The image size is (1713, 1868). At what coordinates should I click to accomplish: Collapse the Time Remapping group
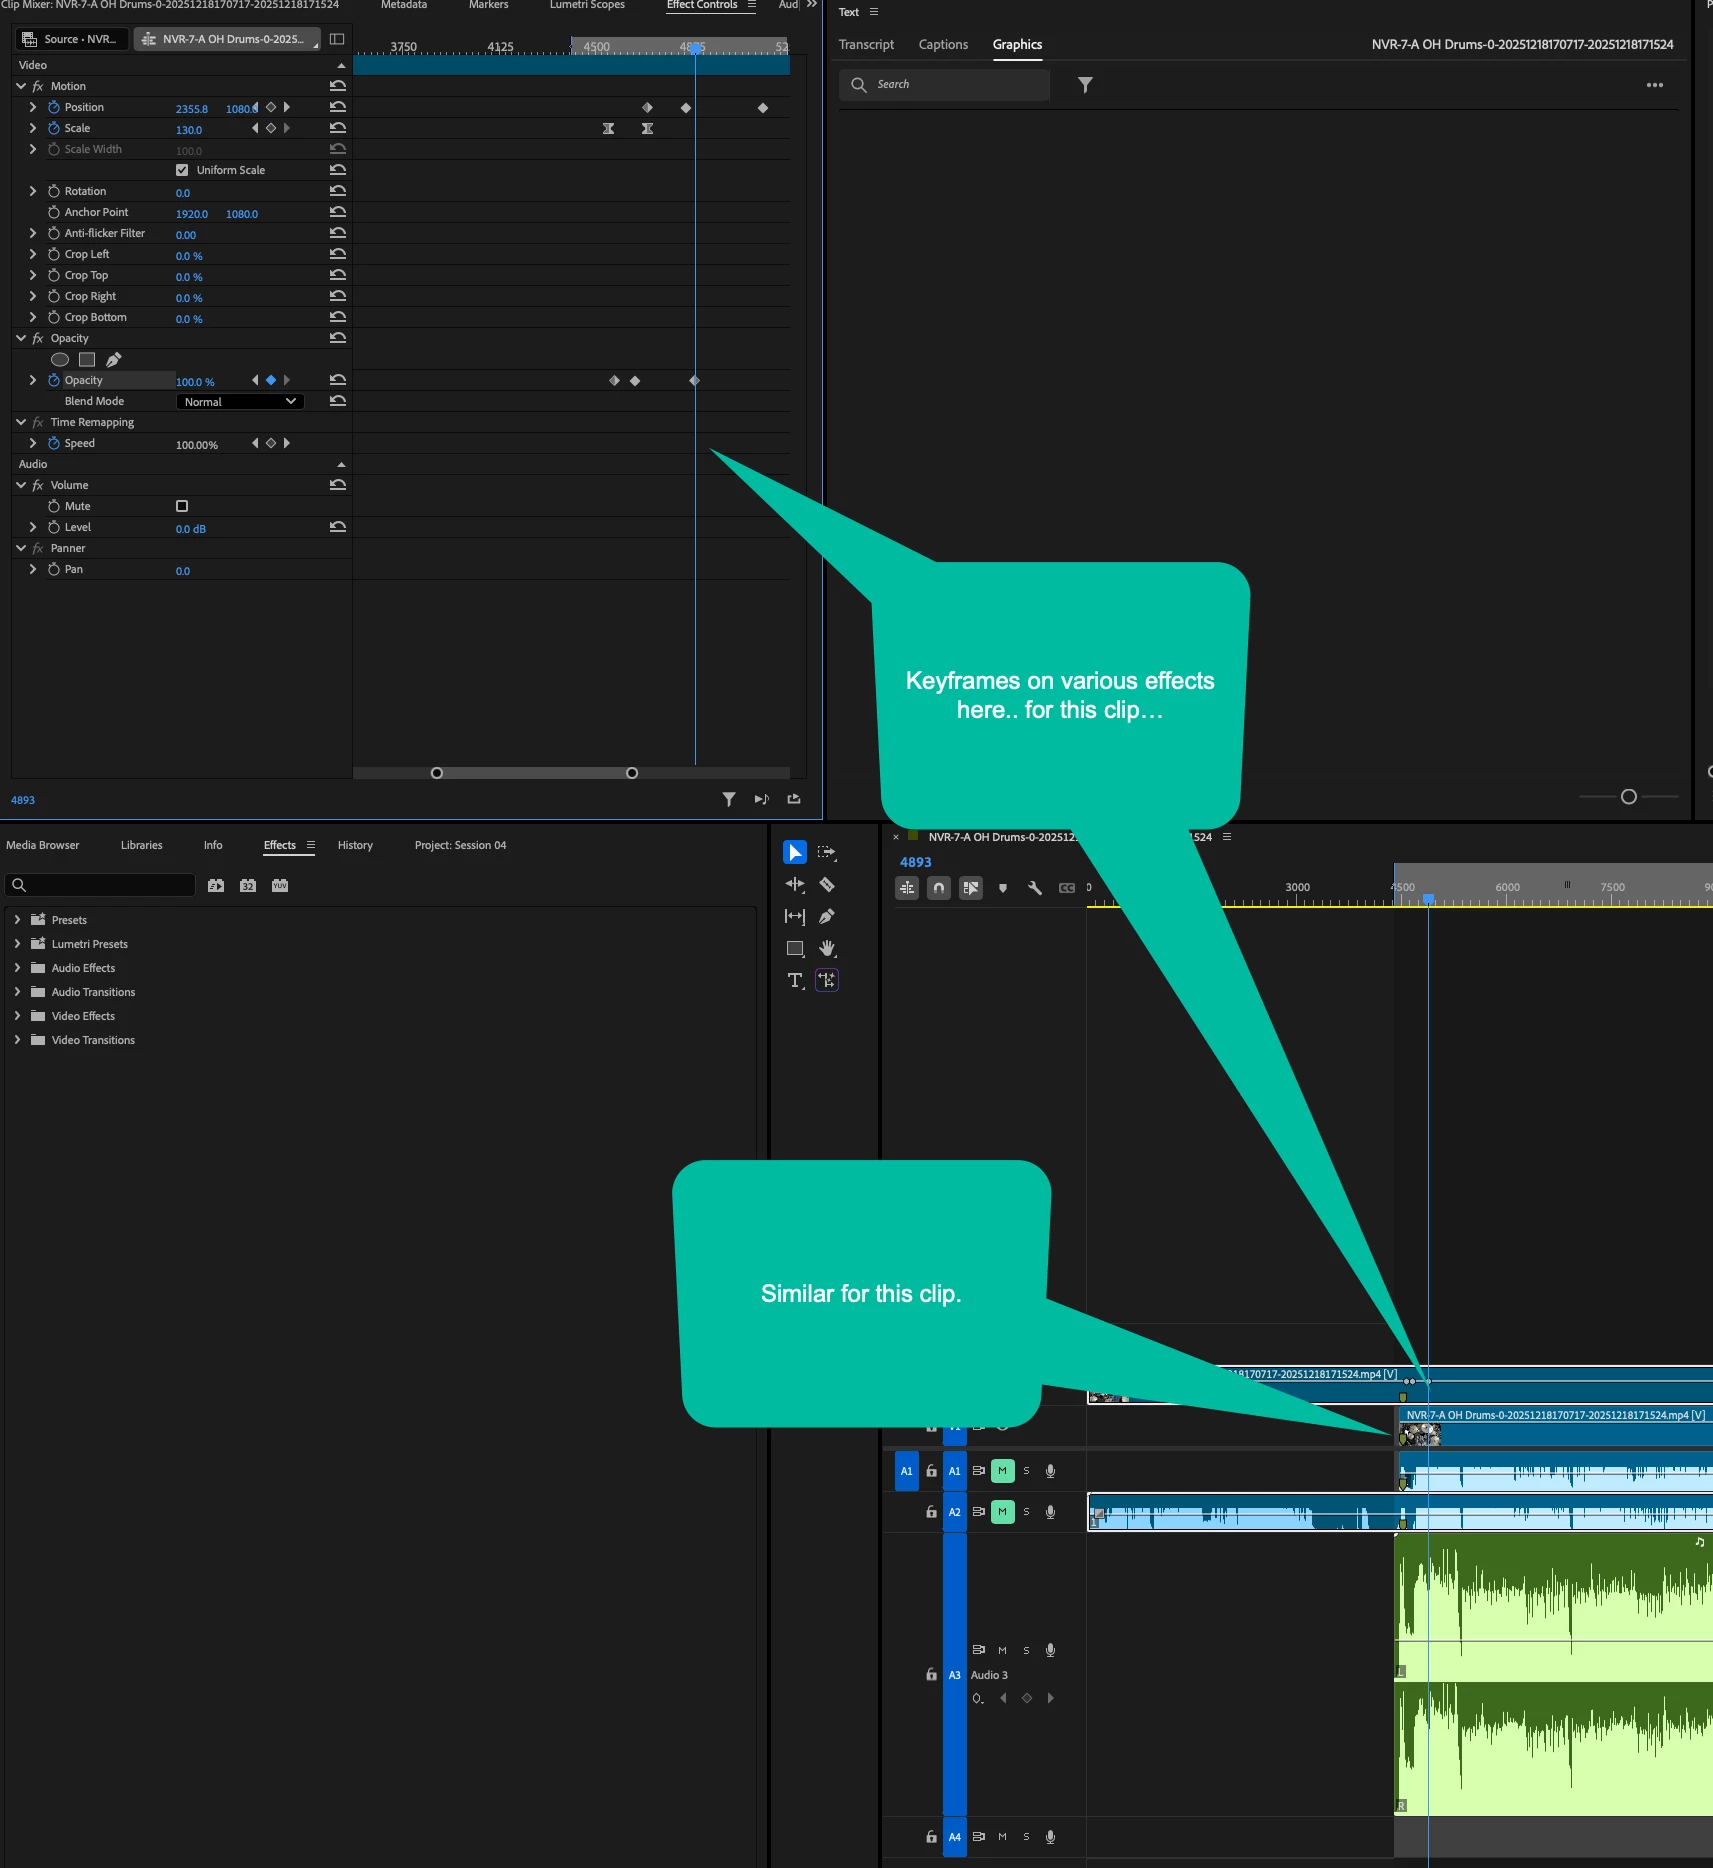click(x=21, y=422)
